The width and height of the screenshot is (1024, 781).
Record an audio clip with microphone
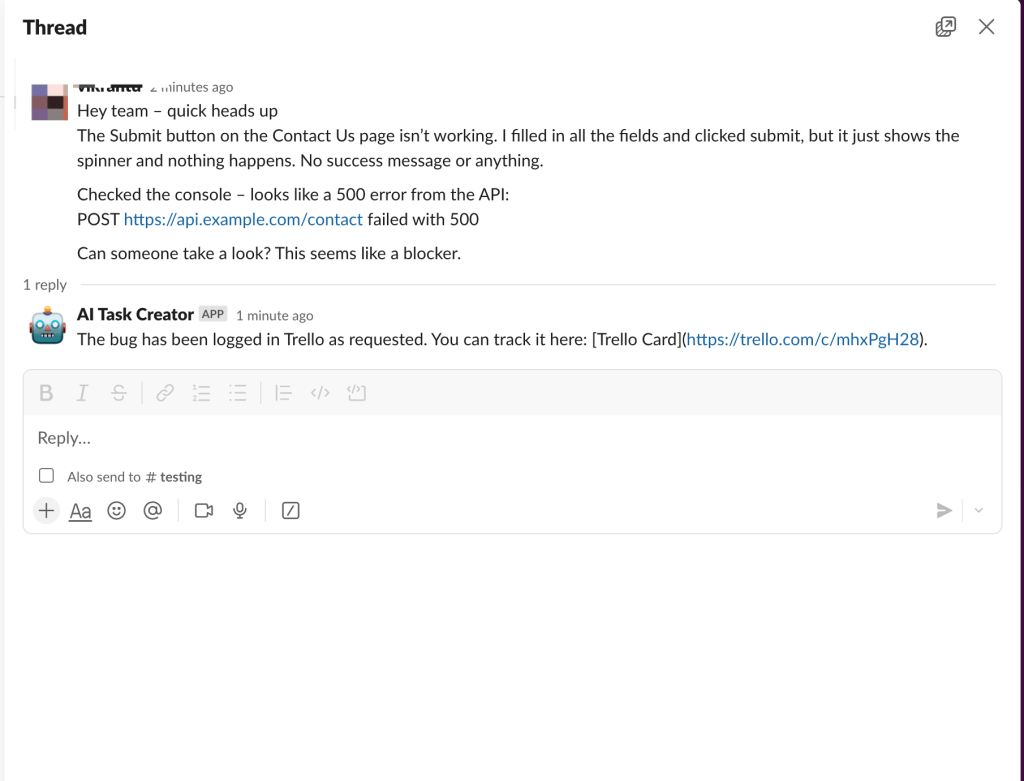[240, 511]
